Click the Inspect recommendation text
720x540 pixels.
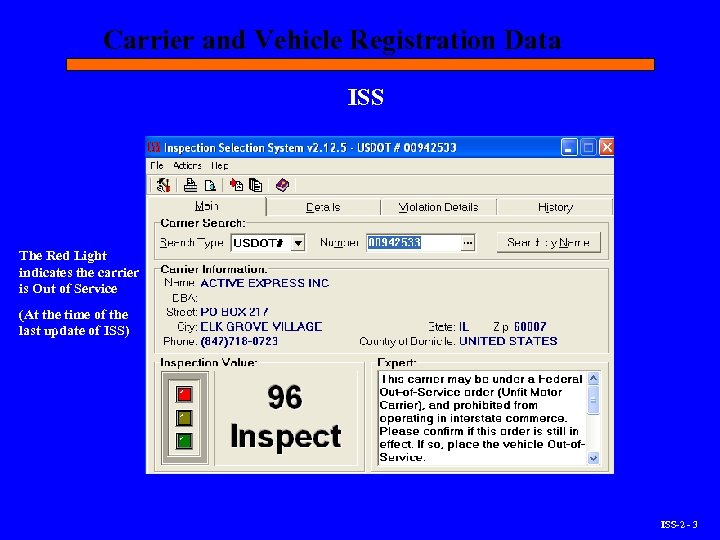tap(286, 436)
